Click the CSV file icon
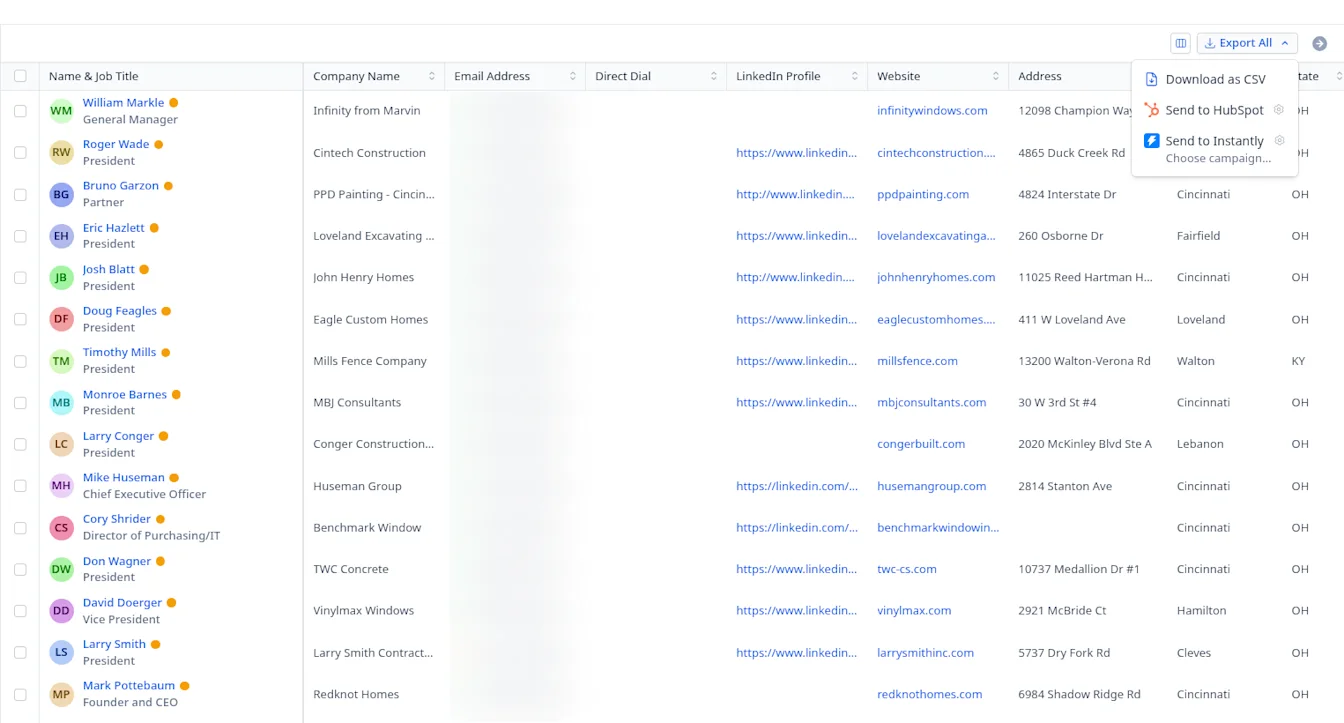This screenshot has width=1344, height=723. pyautogui.click(x=1152, y=79)
